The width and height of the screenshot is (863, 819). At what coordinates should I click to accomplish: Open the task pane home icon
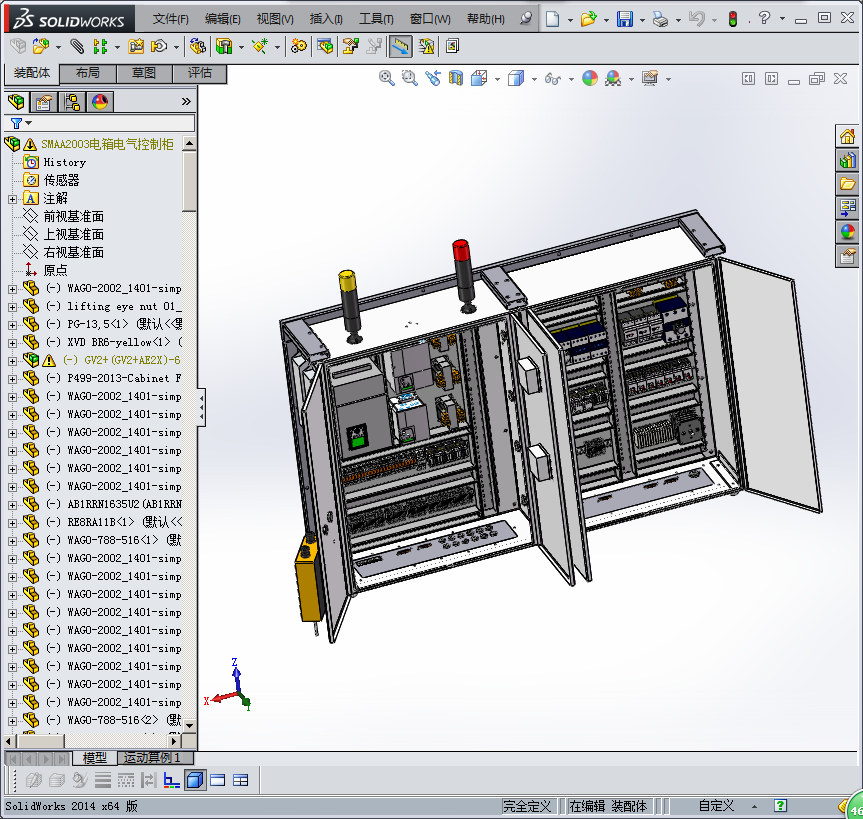(847, 137)
